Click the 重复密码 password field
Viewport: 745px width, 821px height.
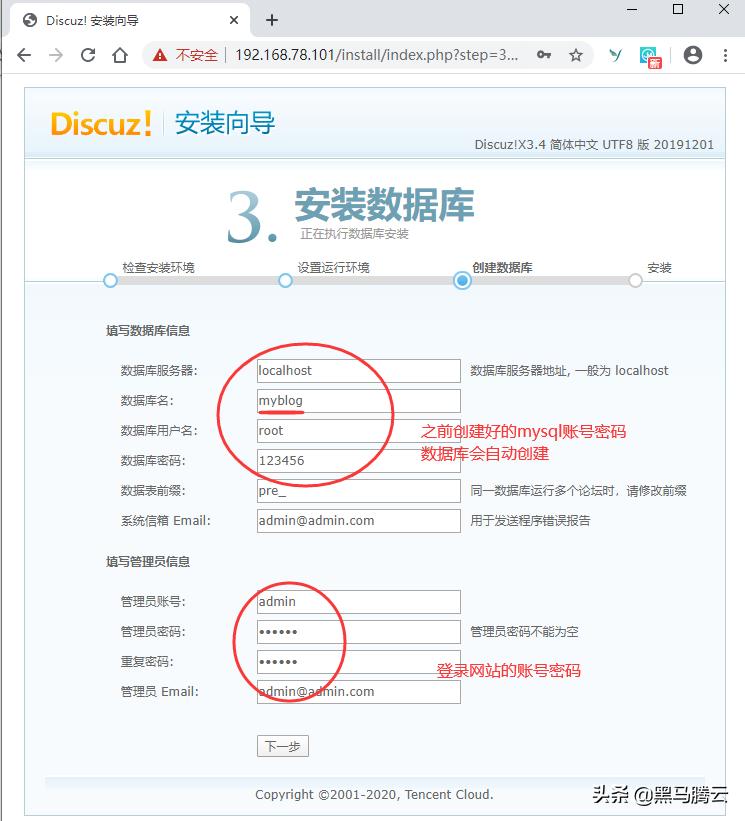pyautogui.click(x=359, y=662)
